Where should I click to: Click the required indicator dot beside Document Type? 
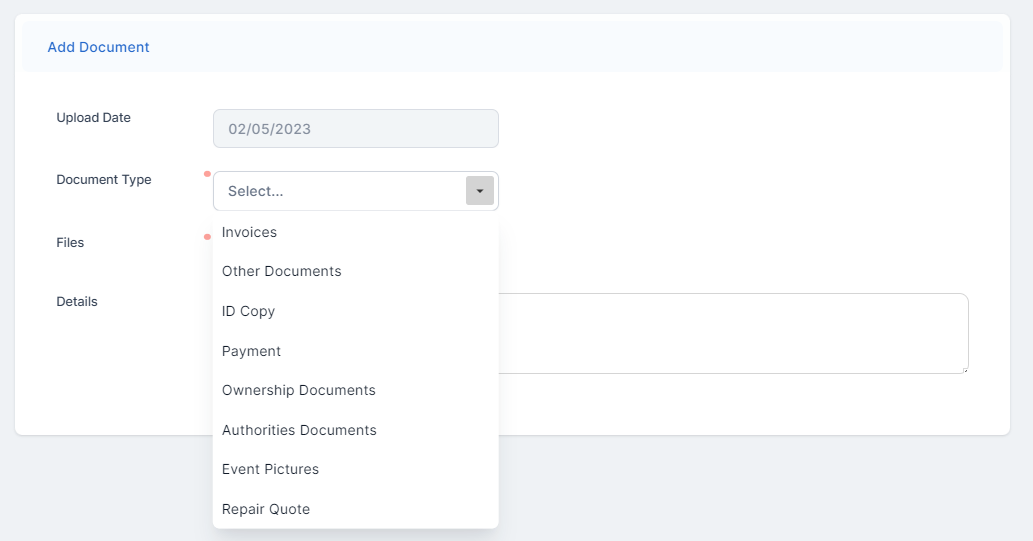[x=207, y=174]
